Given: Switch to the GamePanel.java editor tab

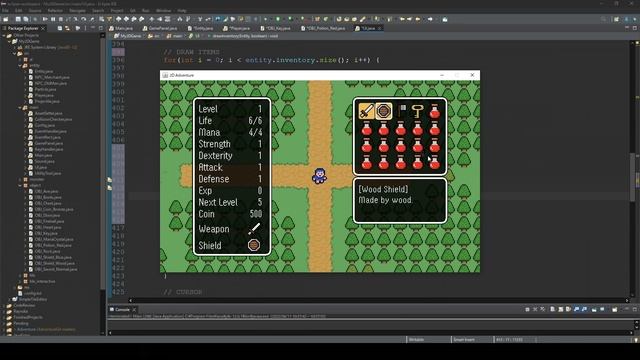Looking at the screenshot, I should point(160,28).
